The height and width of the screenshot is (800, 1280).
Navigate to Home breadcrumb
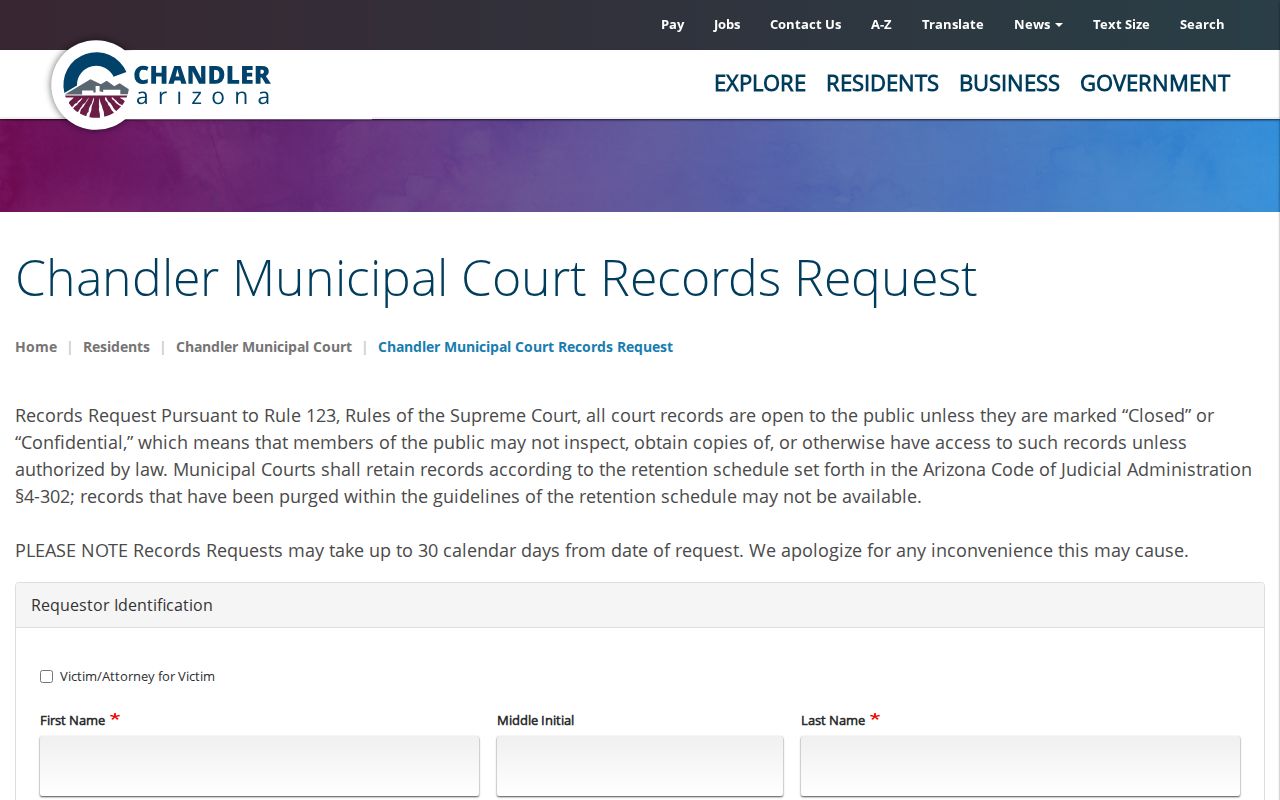click(36, 347)
